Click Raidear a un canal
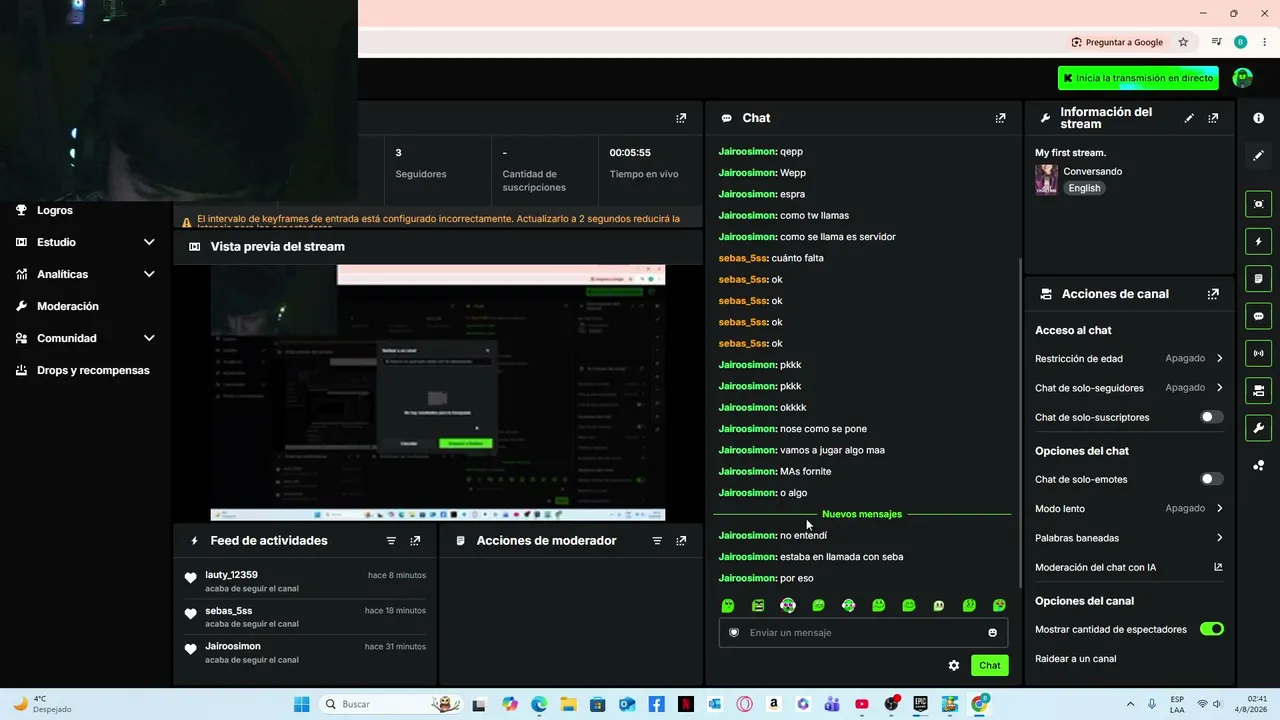This screenshot has width=1280, height=720. [1075, 658]
